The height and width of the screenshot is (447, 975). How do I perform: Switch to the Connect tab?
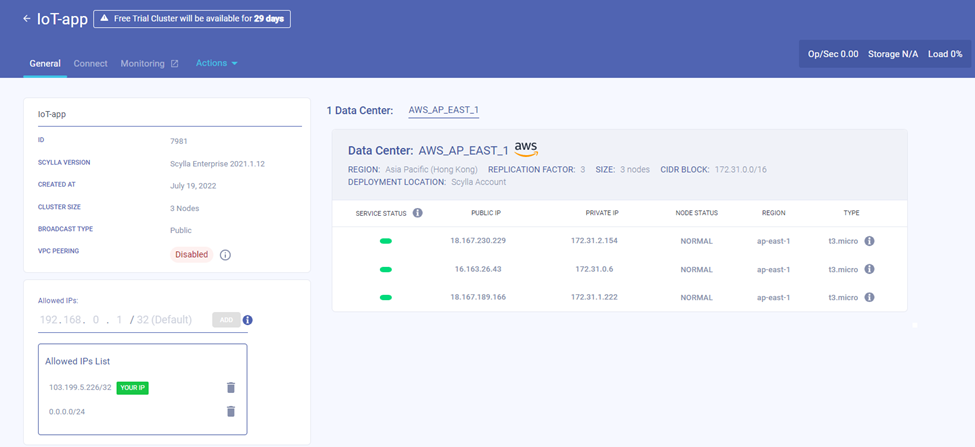[90, 63]
